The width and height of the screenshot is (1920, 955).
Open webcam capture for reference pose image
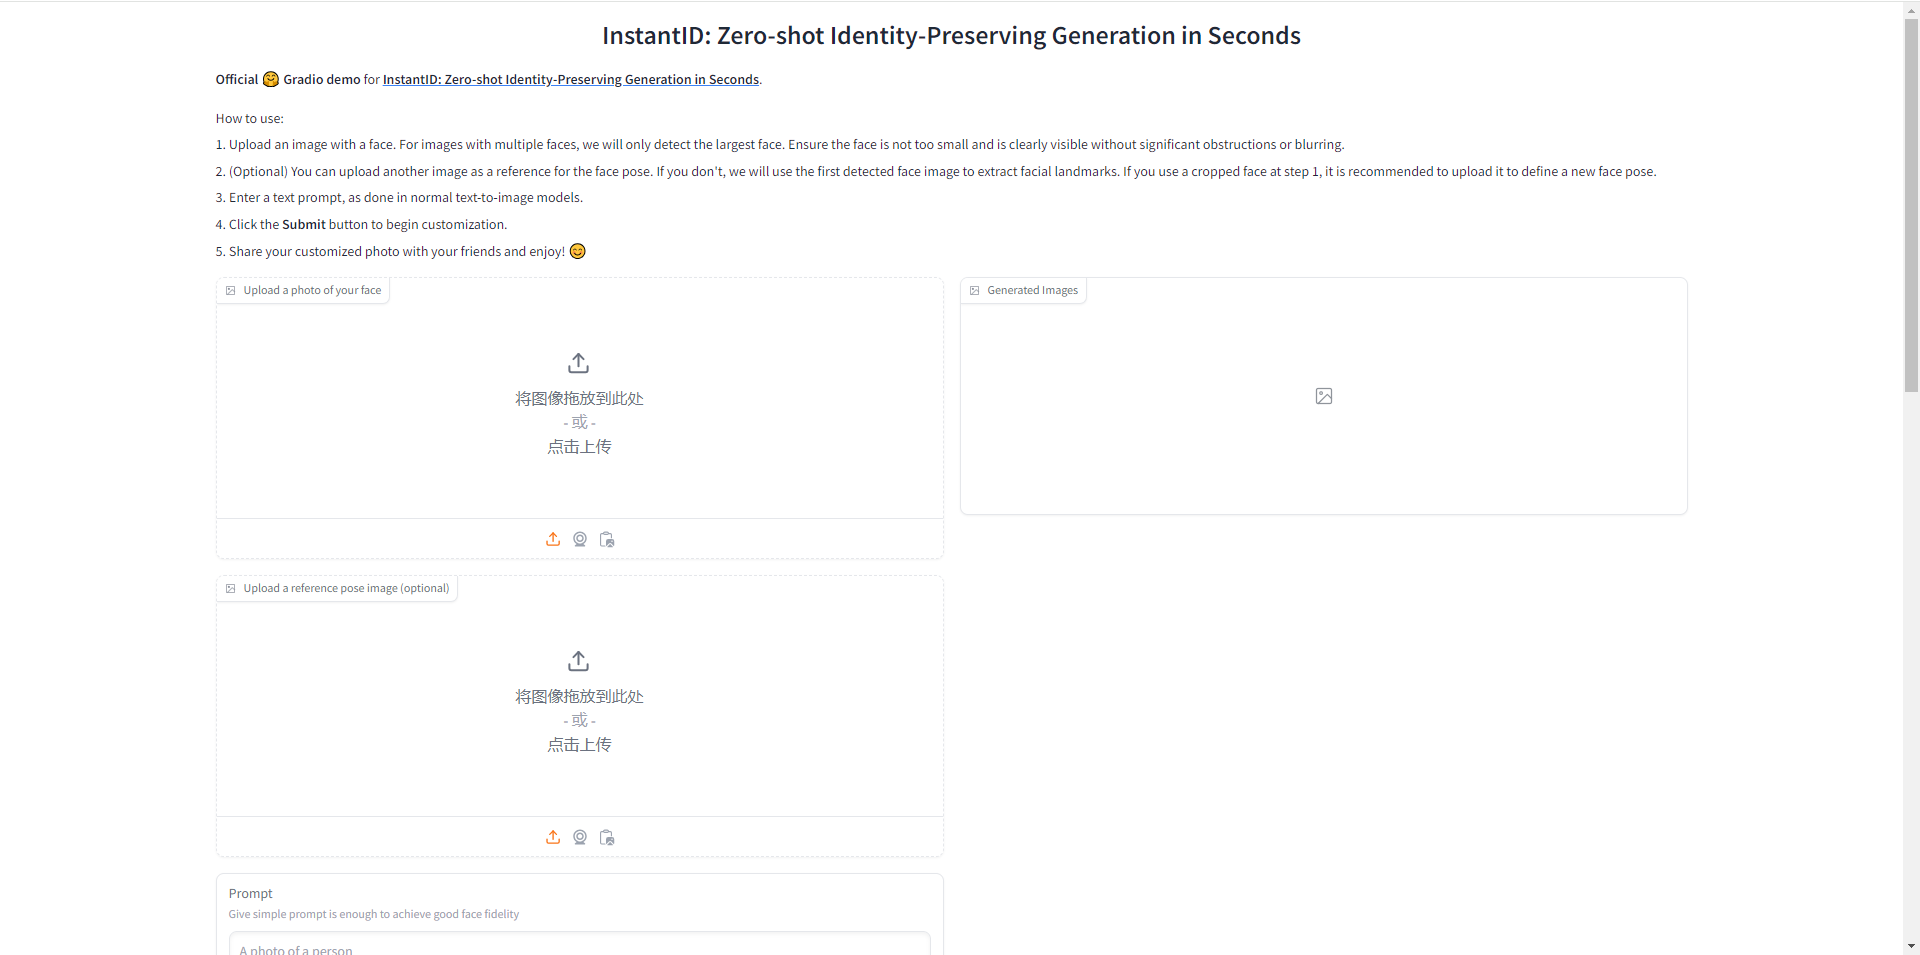pyautogui.click(x=580, y=837)
